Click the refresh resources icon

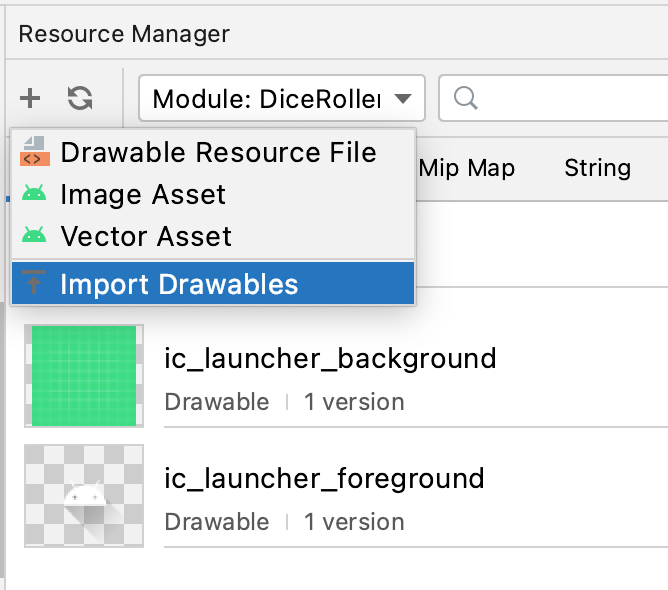[80, 98]
